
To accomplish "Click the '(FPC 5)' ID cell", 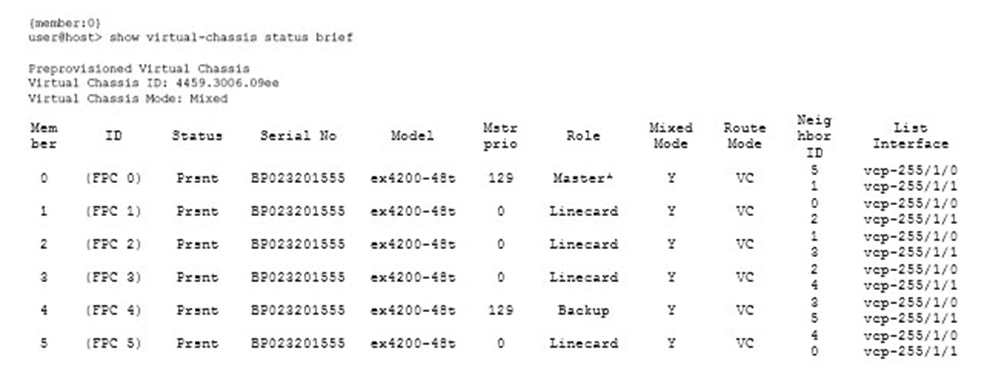I will [113, 343].
